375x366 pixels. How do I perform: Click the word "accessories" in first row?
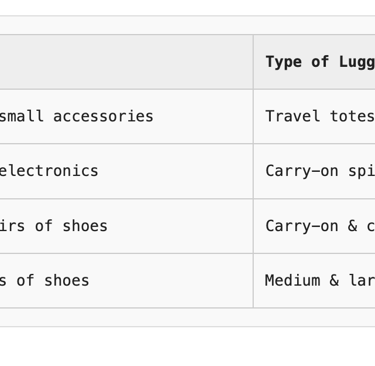tap(103, 116)
